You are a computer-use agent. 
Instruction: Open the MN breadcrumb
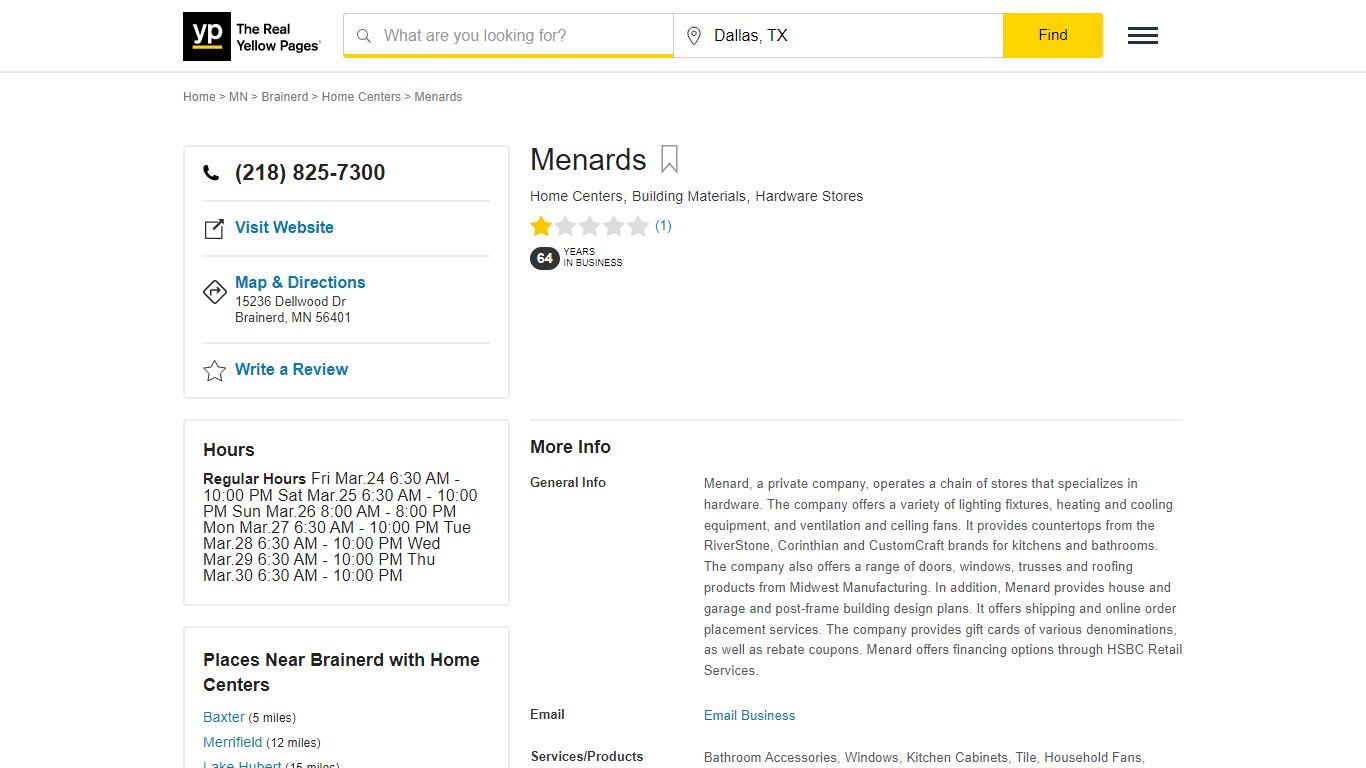coord(238,97)
